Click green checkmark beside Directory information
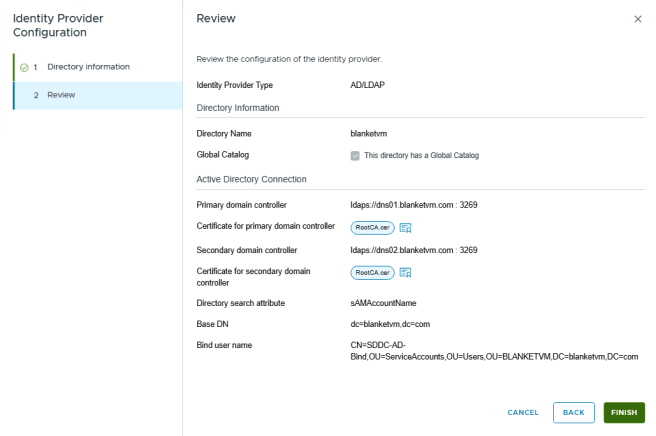Viewport: 656px width, 436px height. point(24,67)
